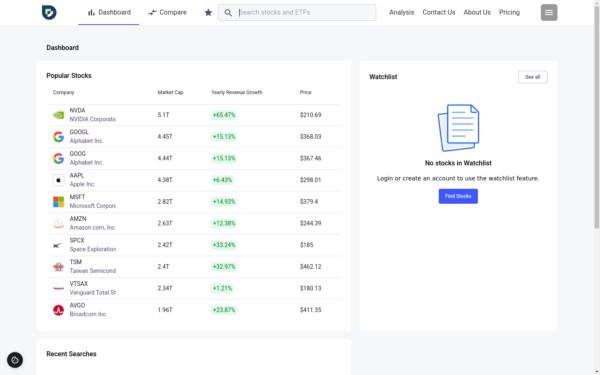Open the Pricing page

(509, 12)
